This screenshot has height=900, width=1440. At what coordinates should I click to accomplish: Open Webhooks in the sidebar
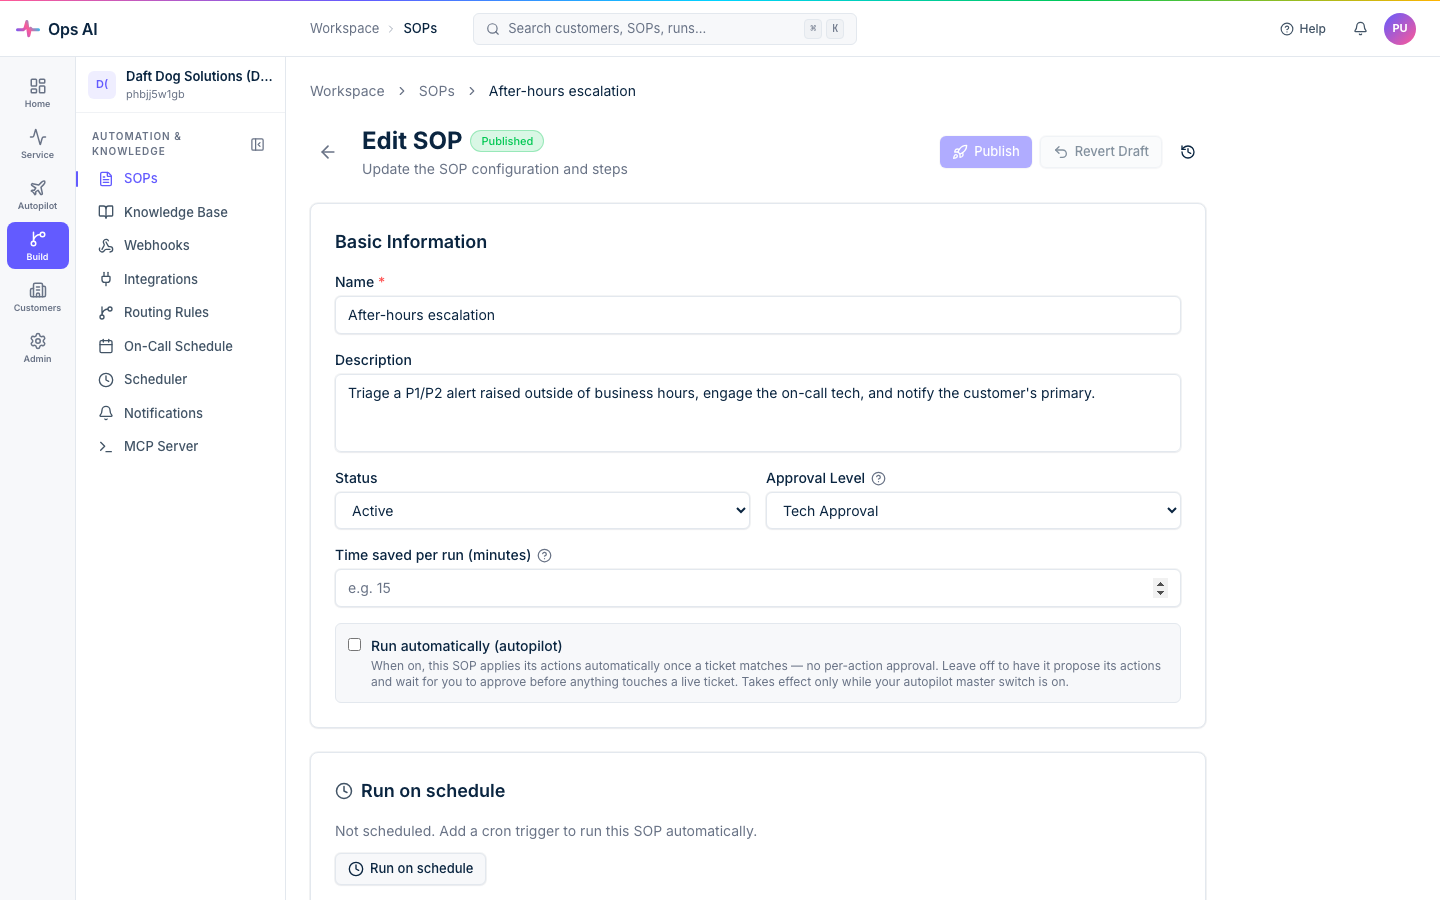(x=181, y=246)
